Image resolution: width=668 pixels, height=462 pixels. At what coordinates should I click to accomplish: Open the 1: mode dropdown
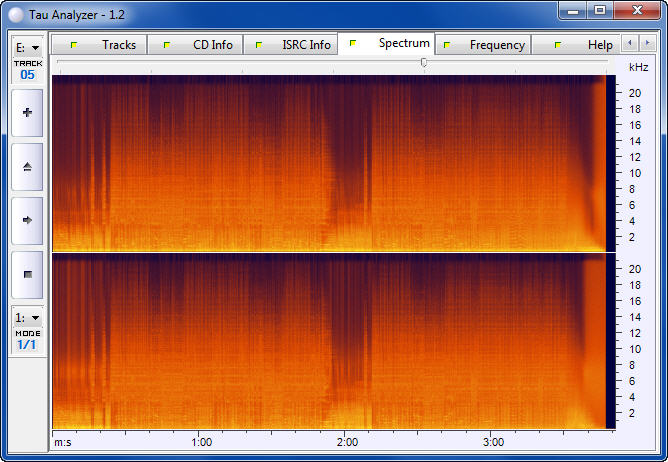27,317
